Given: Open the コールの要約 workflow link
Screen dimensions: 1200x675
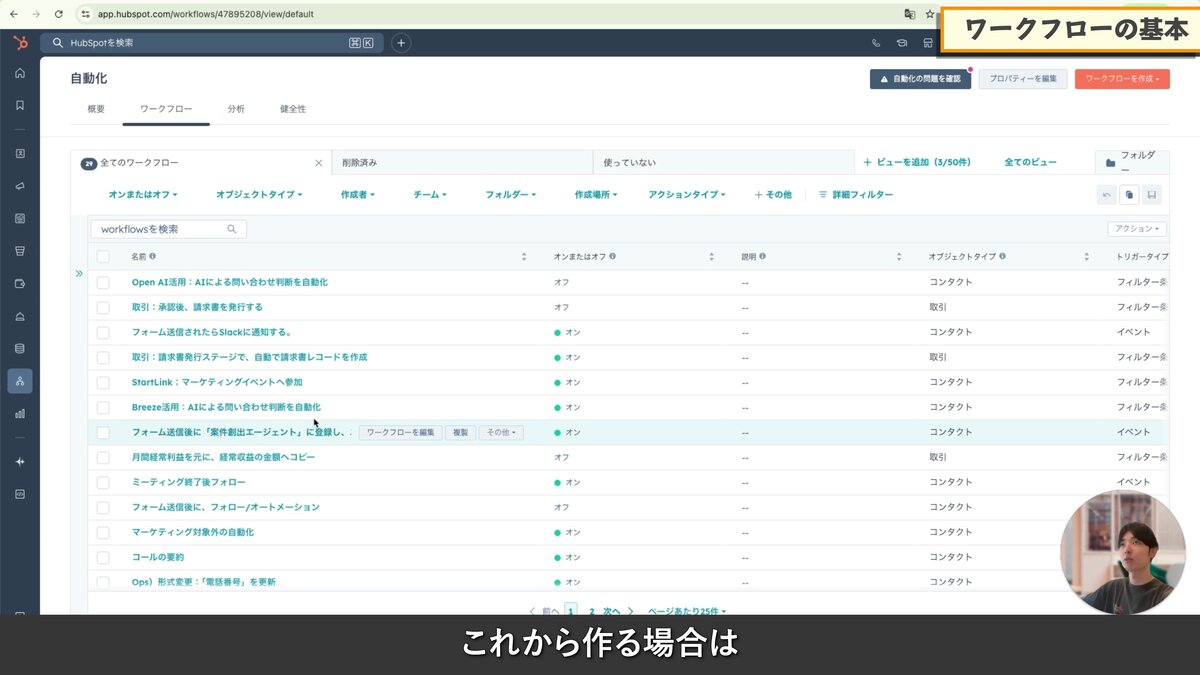Looking at the screenshot, I should [158, 557].
